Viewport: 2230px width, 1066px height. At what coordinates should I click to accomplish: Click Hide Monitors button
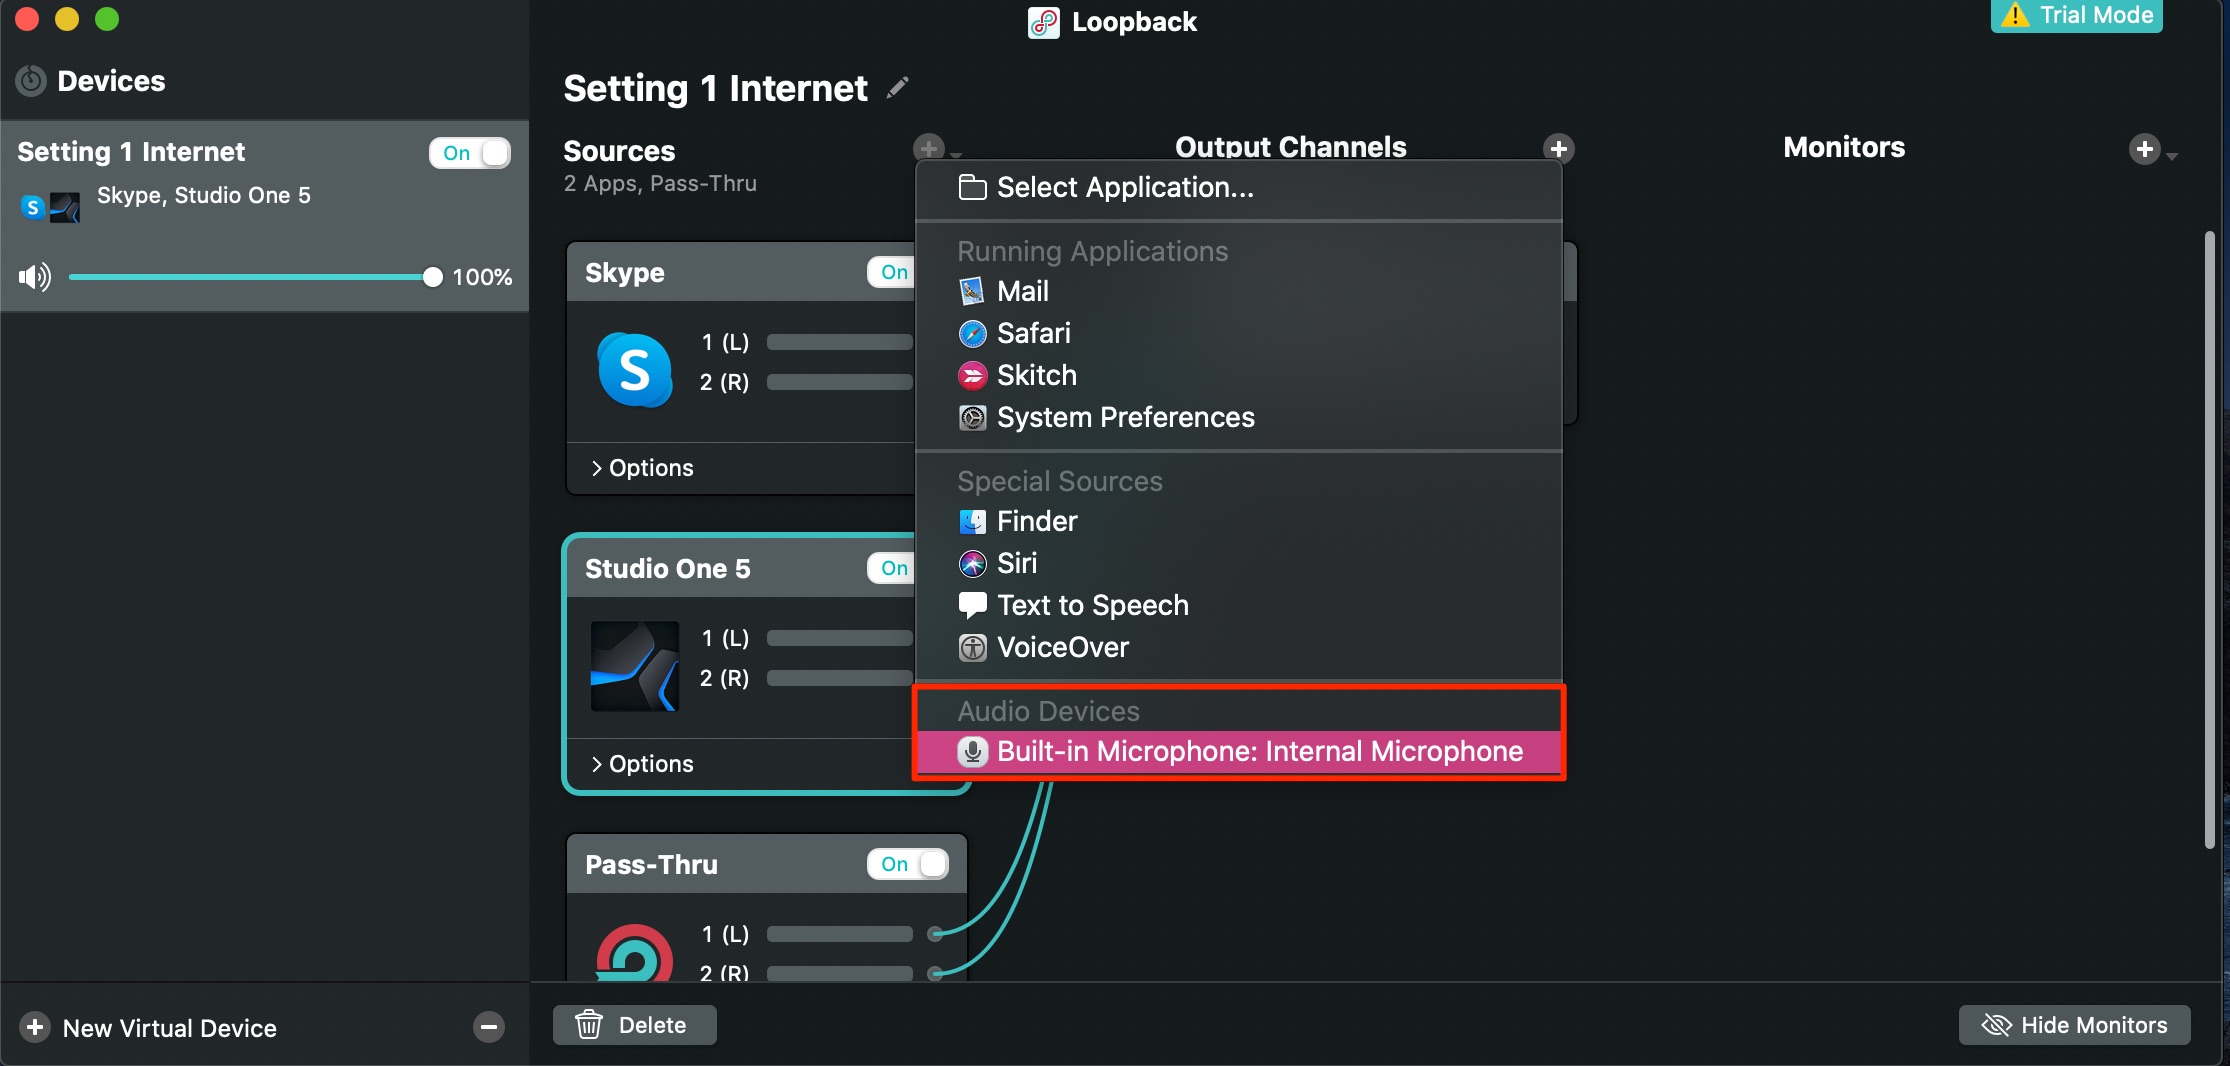2074,1025
